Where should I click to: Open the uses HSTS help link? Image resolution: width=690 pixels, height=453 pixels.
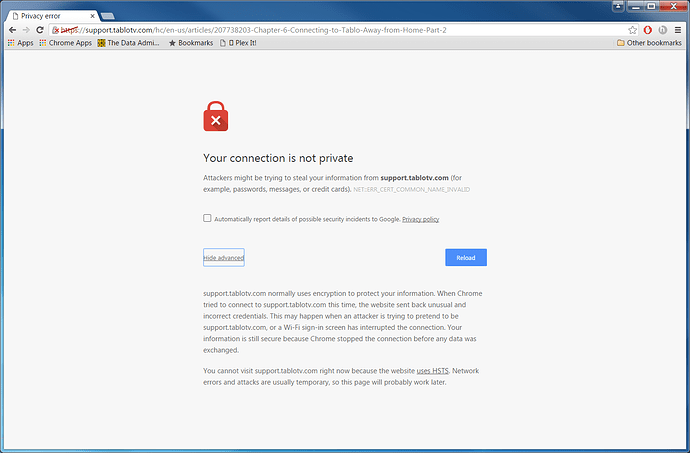433,371
